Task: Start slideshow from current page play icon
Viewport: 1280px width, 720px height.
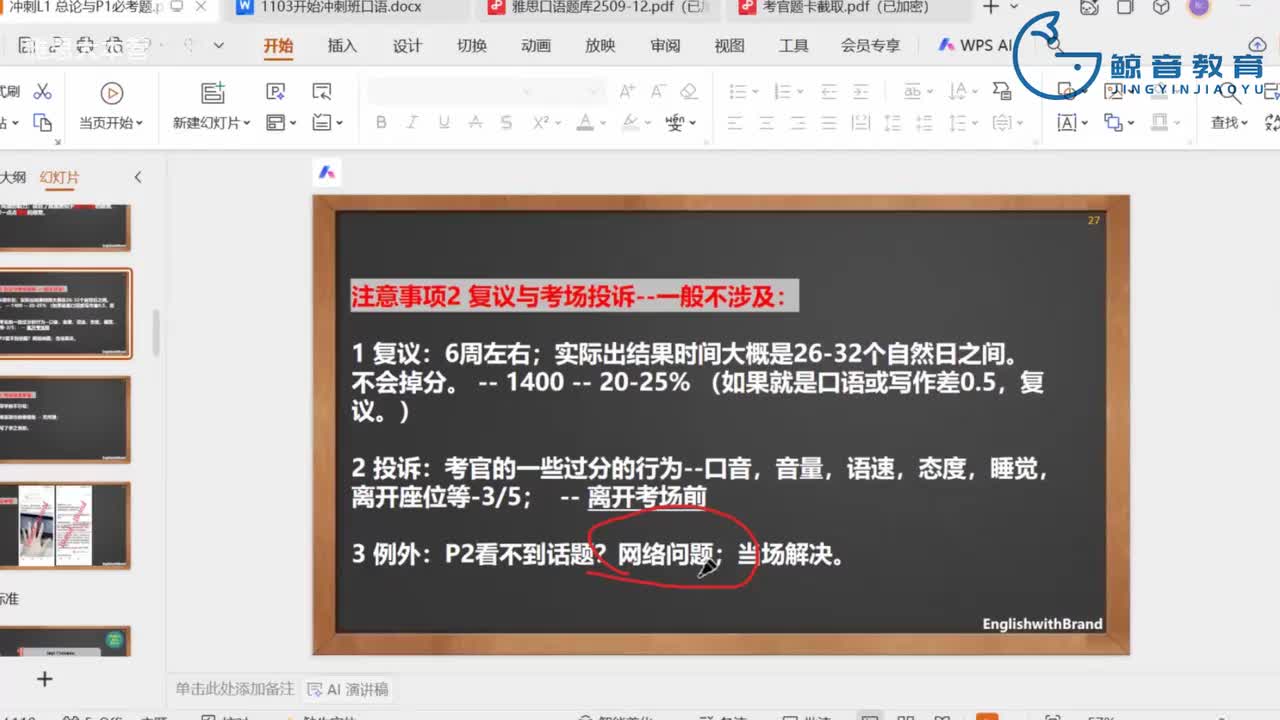Action: tap(111, 93)
